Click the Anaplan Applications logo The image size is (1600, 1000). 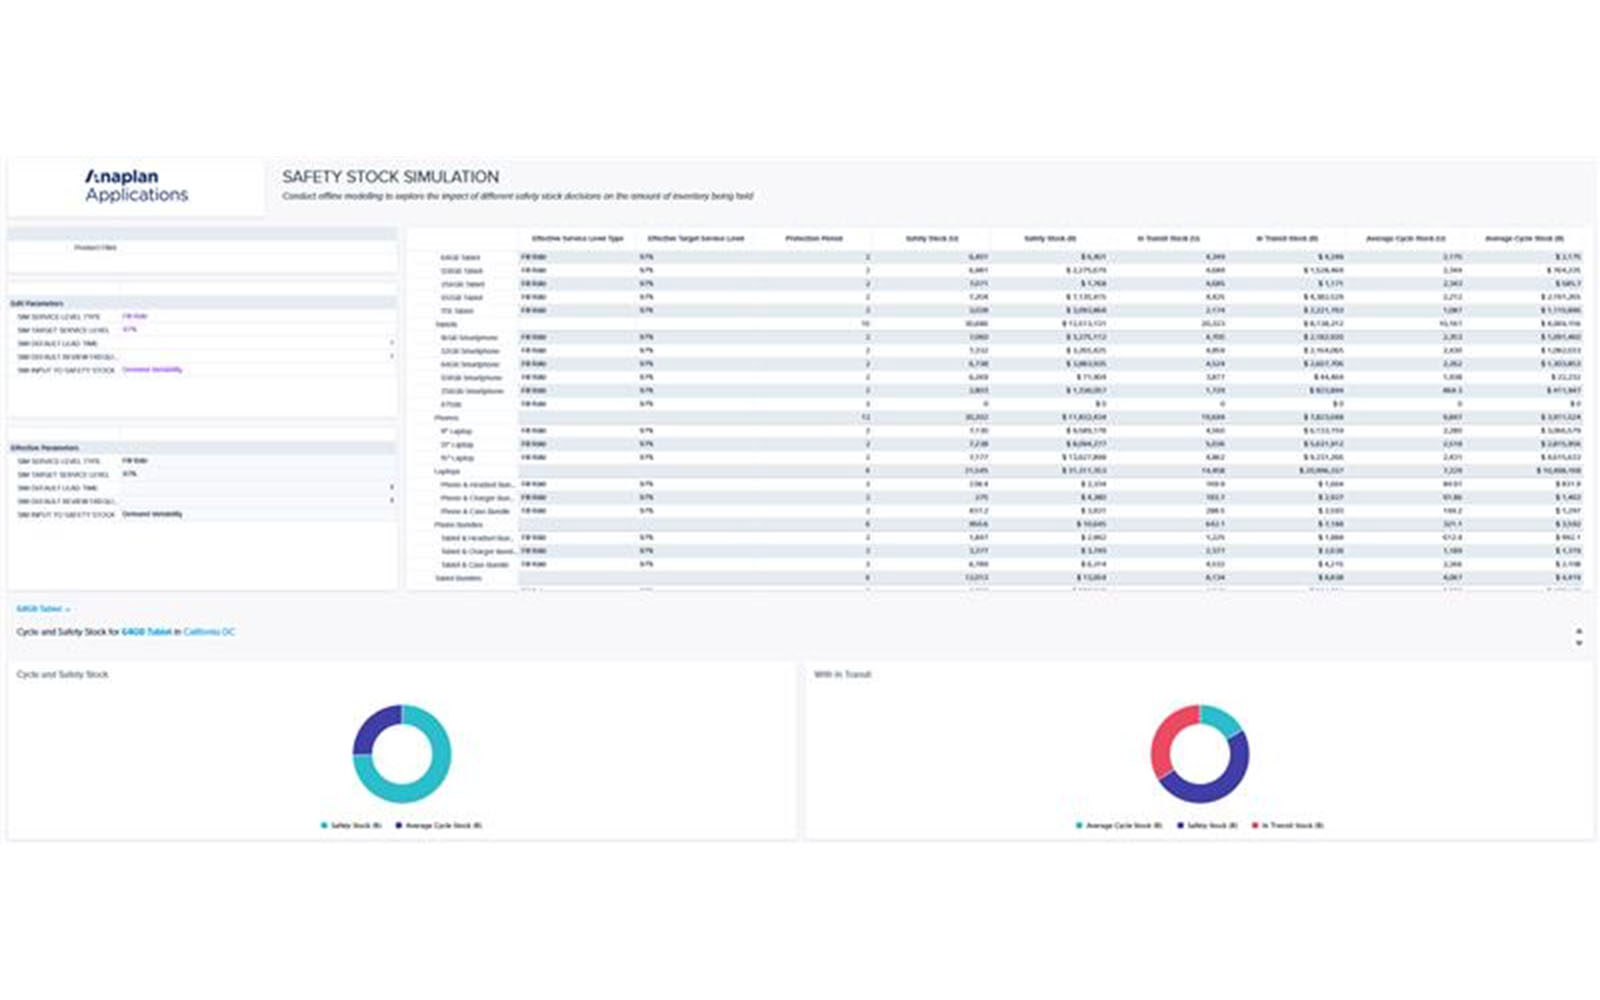tap(136, 186)
